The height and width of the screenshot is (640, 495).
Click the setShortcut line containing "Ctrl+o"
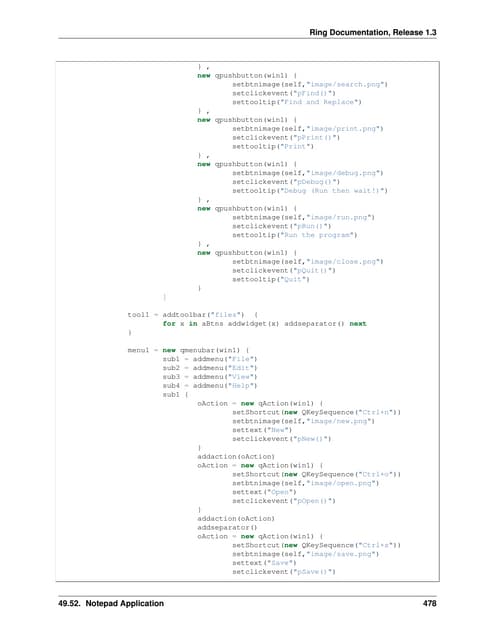pos(316,474)
